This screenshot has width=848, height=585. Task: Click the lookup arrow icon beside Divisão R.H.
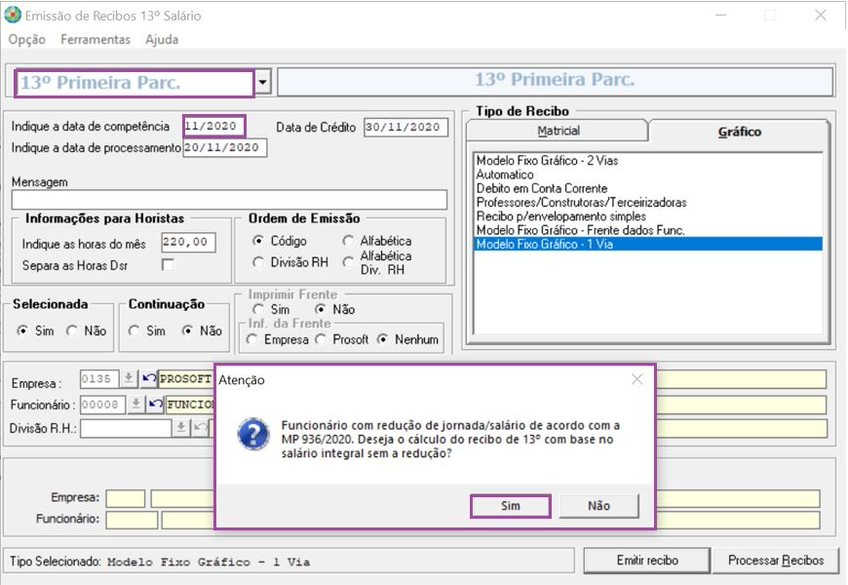(181, 428)
